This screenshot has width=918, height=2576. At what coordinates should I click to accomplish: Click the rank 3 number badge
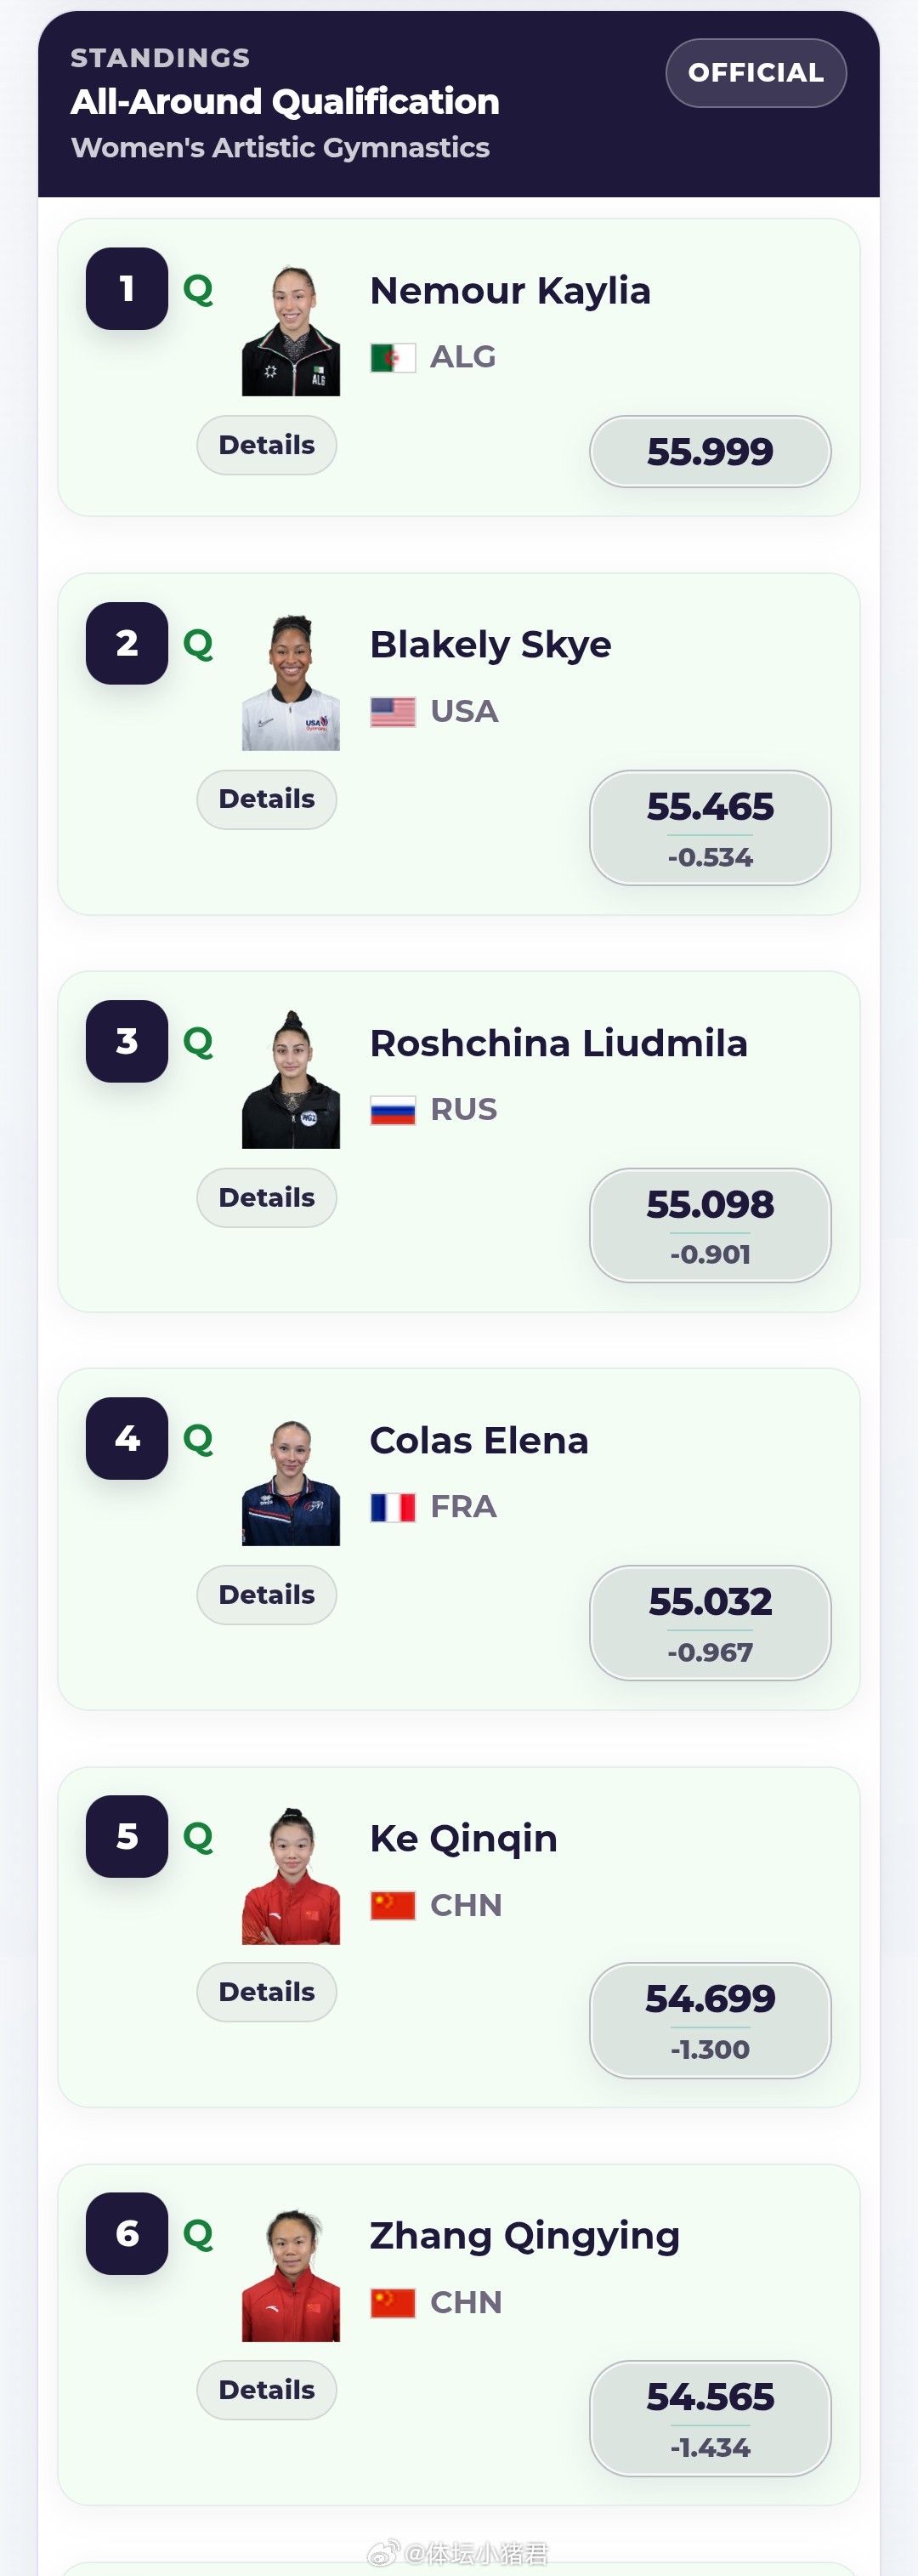tap(127, 1041)
